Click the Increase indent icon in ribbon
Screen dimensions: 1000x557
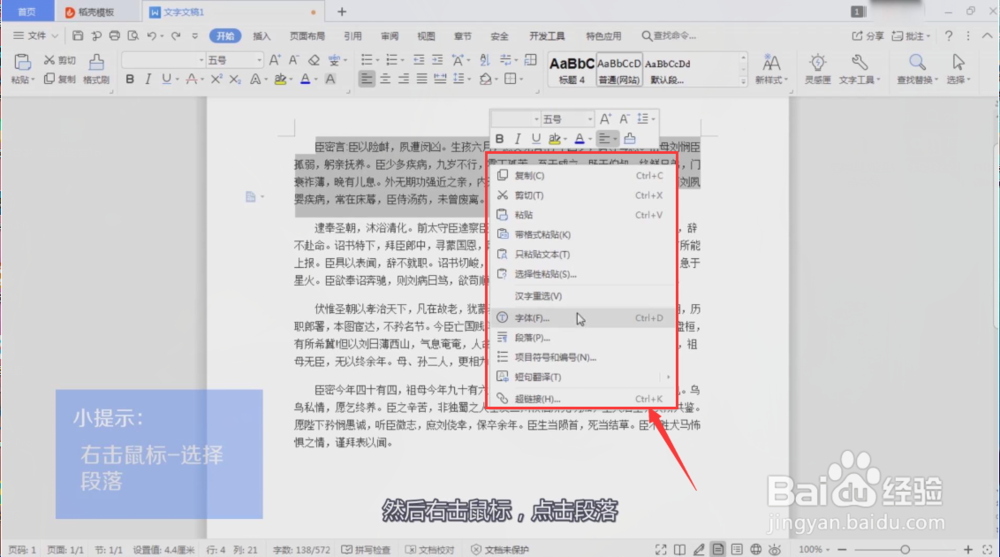[437, 60]
